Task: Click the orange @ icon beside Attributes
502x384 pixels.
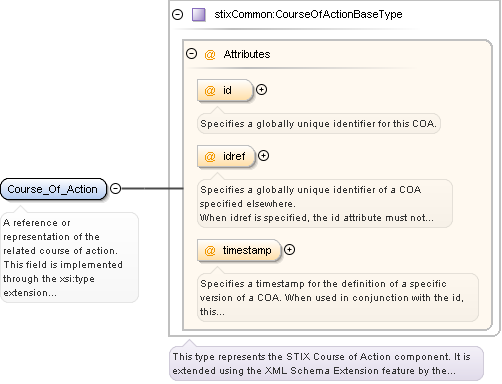Action: pos(210,54)
